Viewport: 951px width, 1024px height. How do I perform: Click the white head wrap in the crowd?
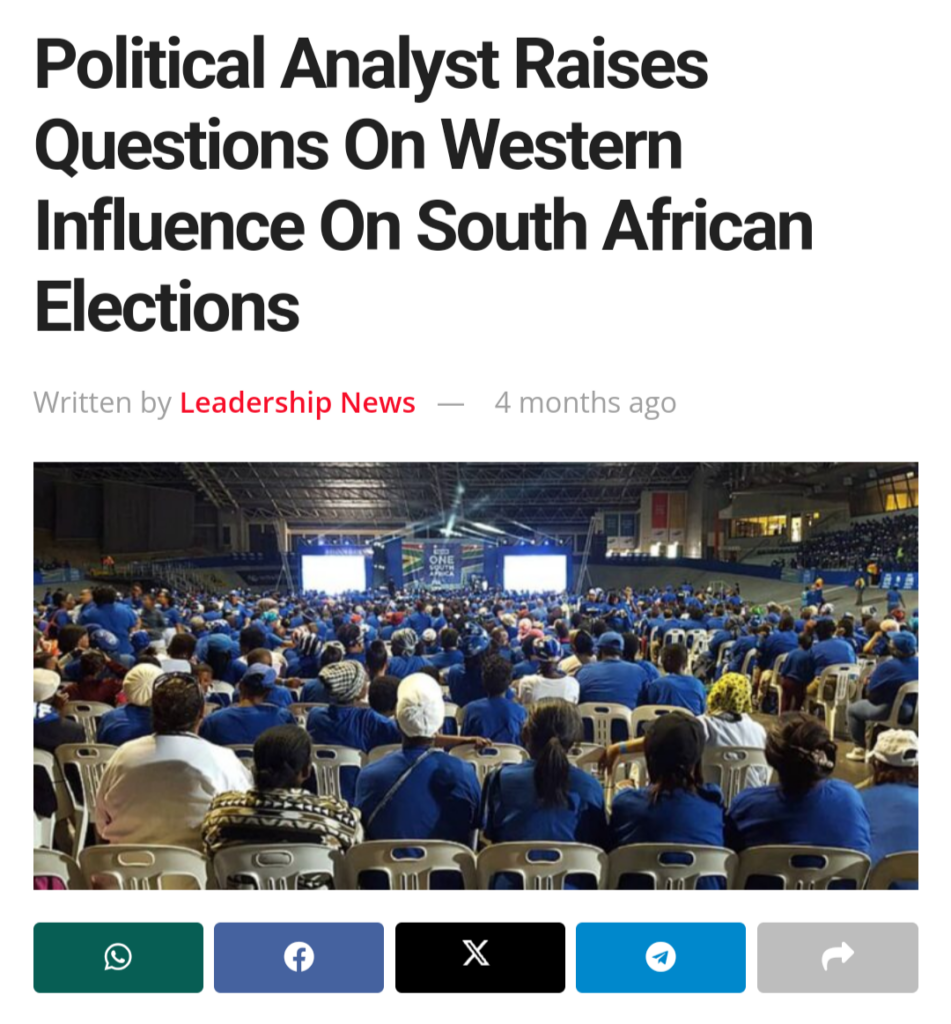pos(420,705)
